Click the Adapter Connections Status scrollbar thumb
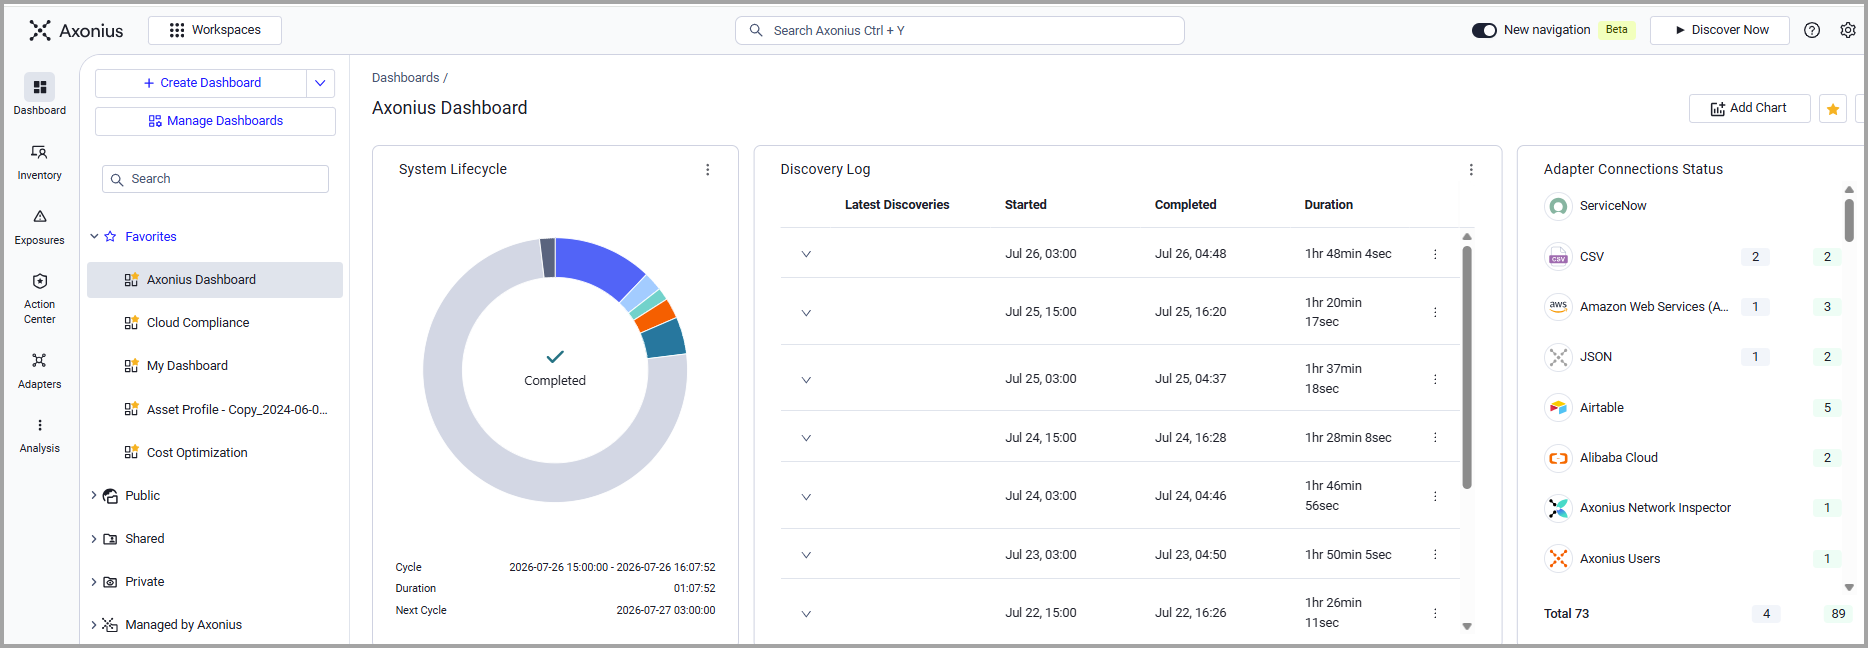Viewport: 1868px width, 648px height. click(x=1849, y=220)
